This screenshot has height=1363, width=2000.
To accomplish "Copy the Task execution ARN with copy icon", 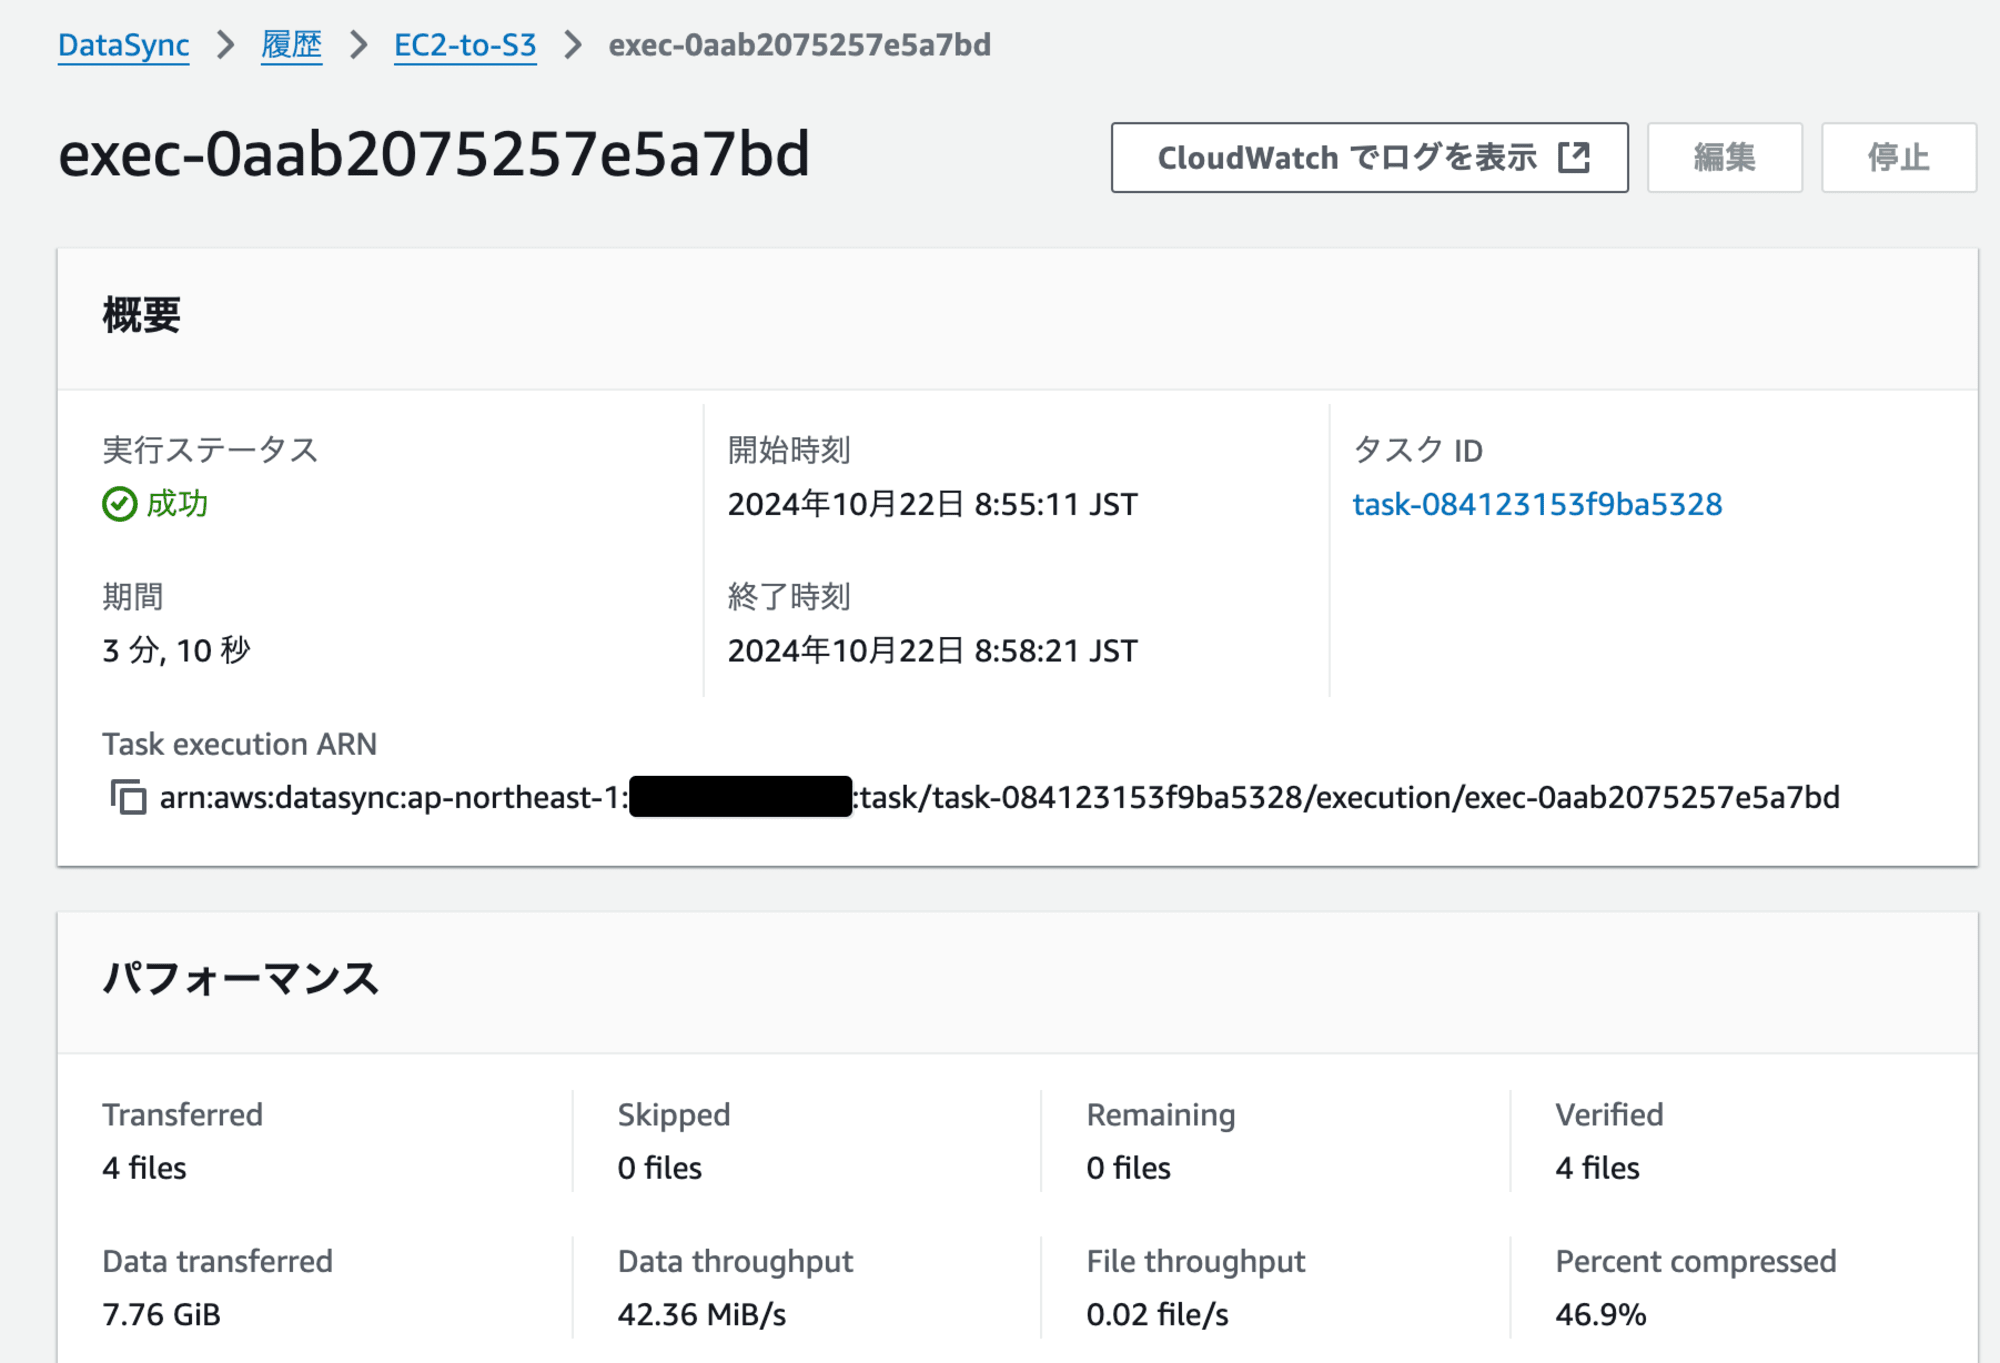I will point(128,797).
